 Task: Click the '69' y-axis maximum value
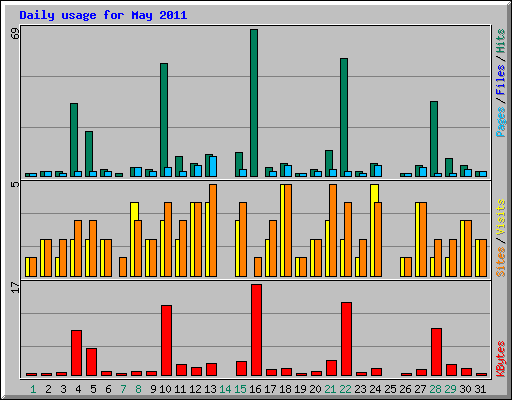click(15, 33)
